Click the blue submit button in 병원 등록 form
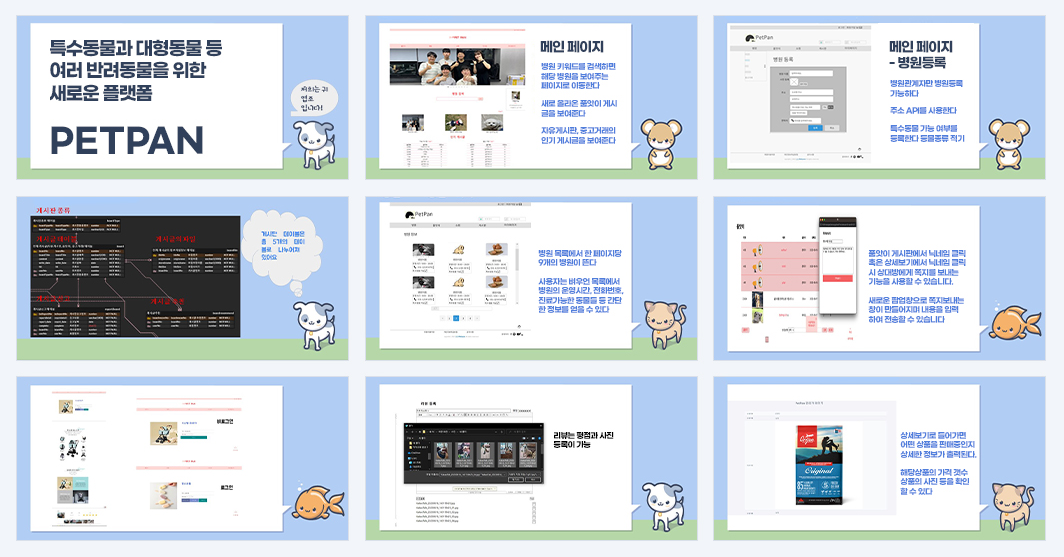 point(815,128)
